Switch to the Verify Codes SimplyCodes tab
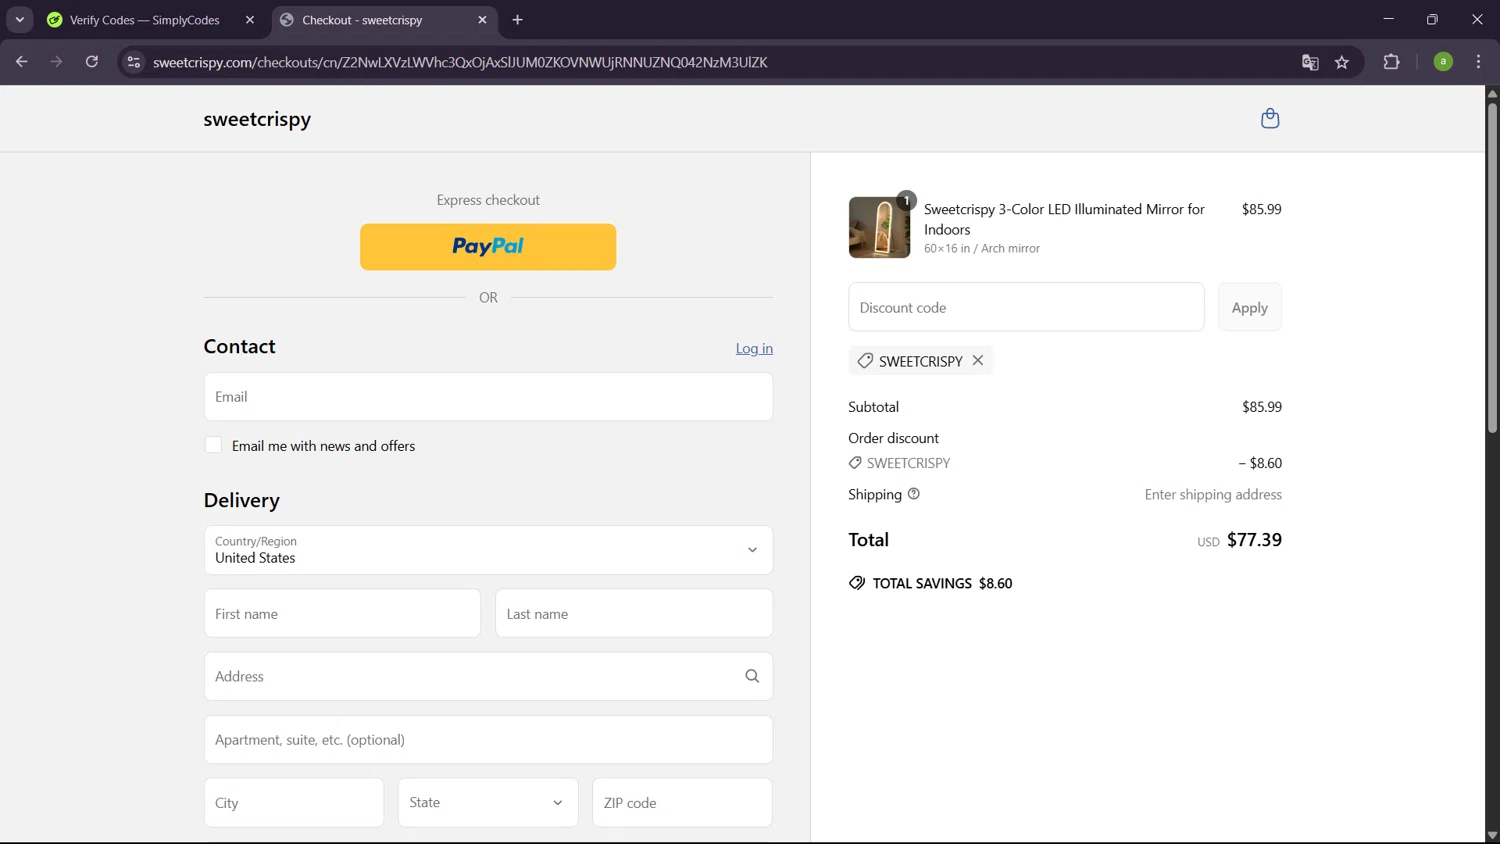Viewport: 1500px width, 844px height. (x=145, y=20)
